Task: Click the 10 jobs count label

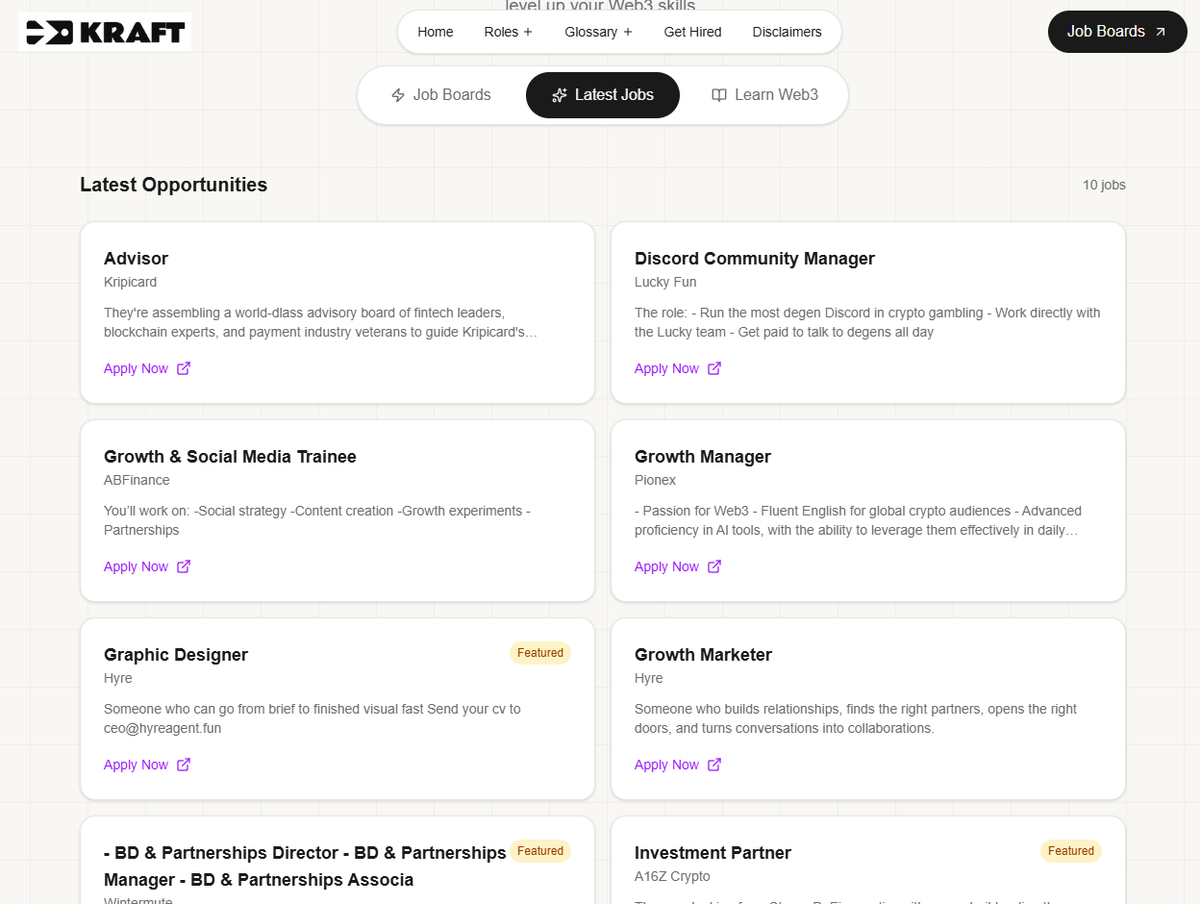Action: [x=1104, y=185]
